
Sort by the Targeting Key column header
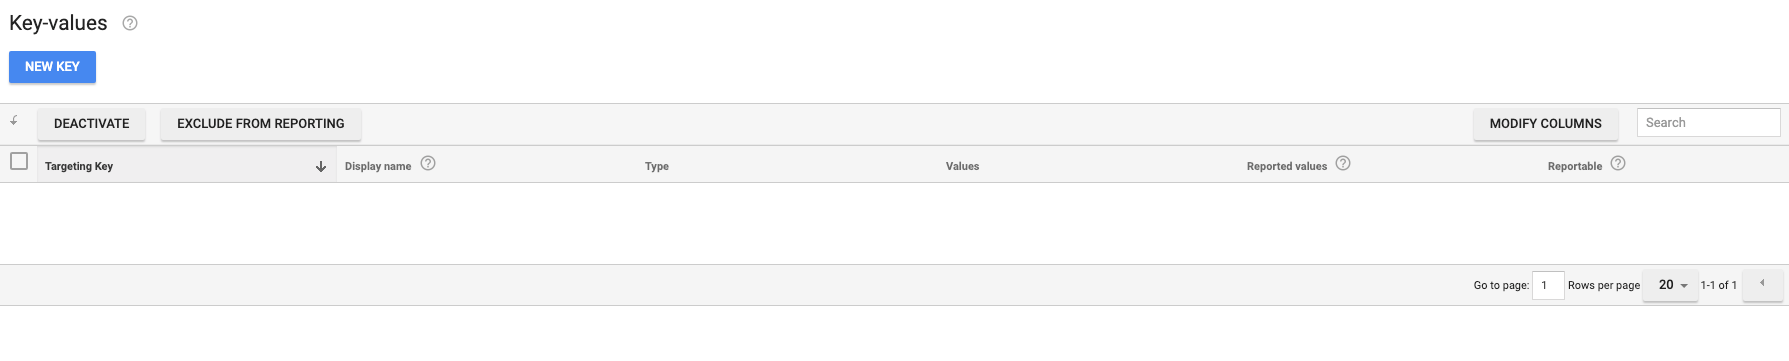(x=79, y=166)
